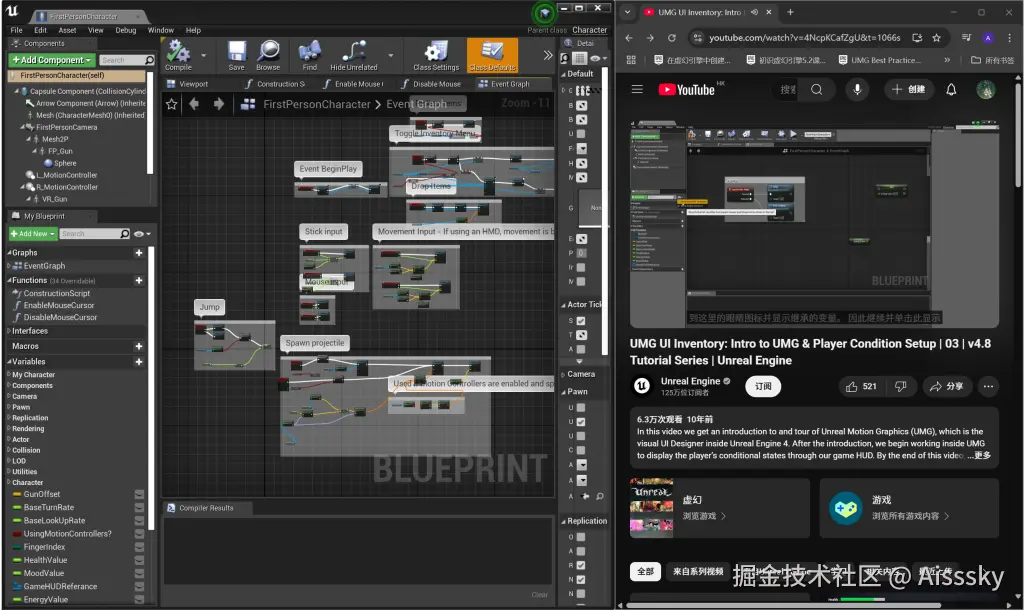Open the video more-actions ellipsis
1024x610 pixels.
point(988,387)
